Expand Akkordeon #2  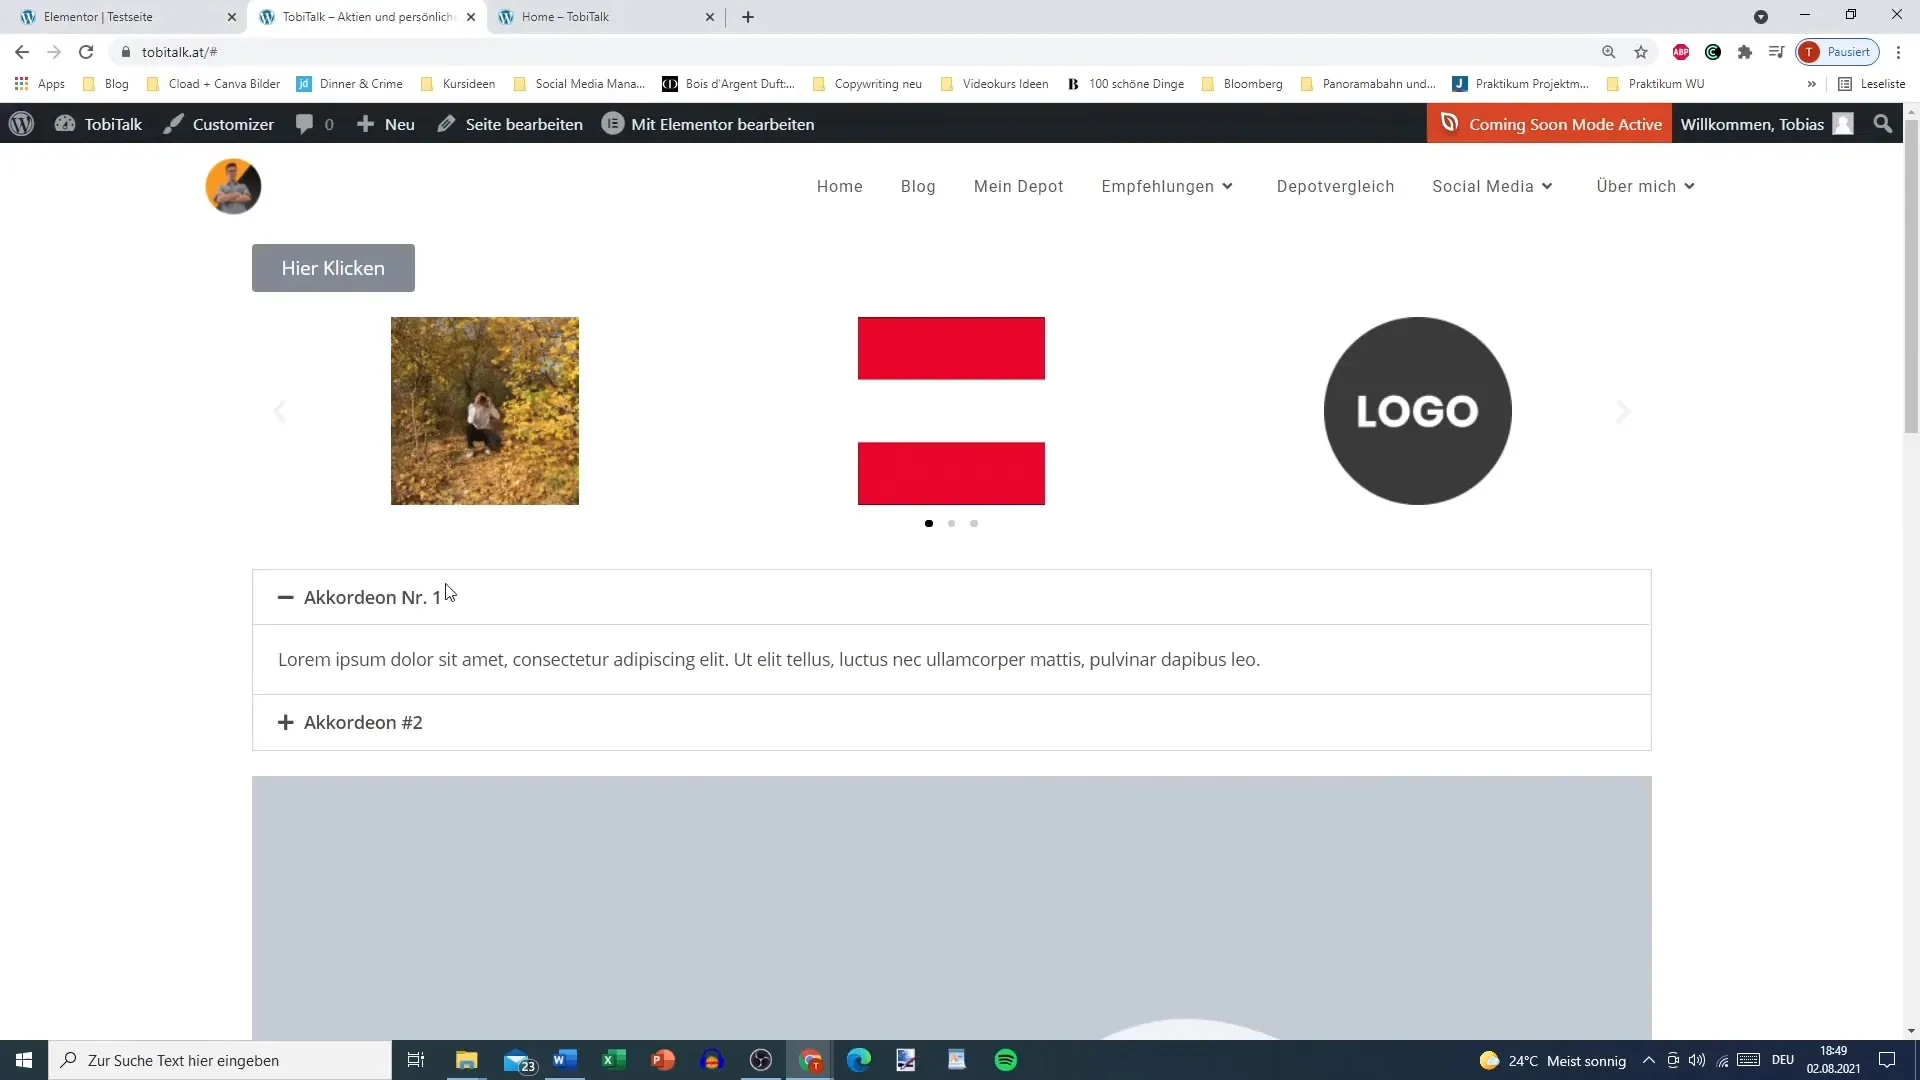point(951,722)
